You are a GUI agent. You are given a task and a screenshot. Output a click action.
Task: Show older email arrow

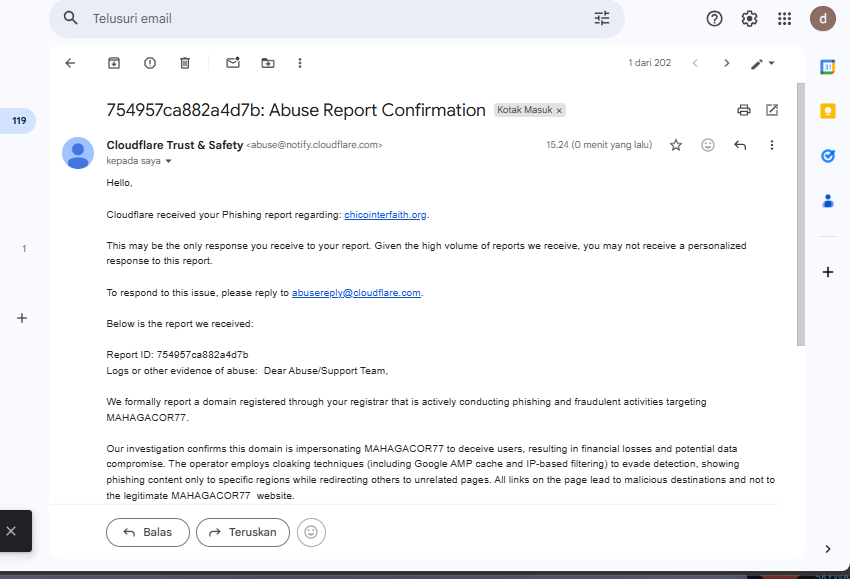pyautogui.click(x=726, y=63)
